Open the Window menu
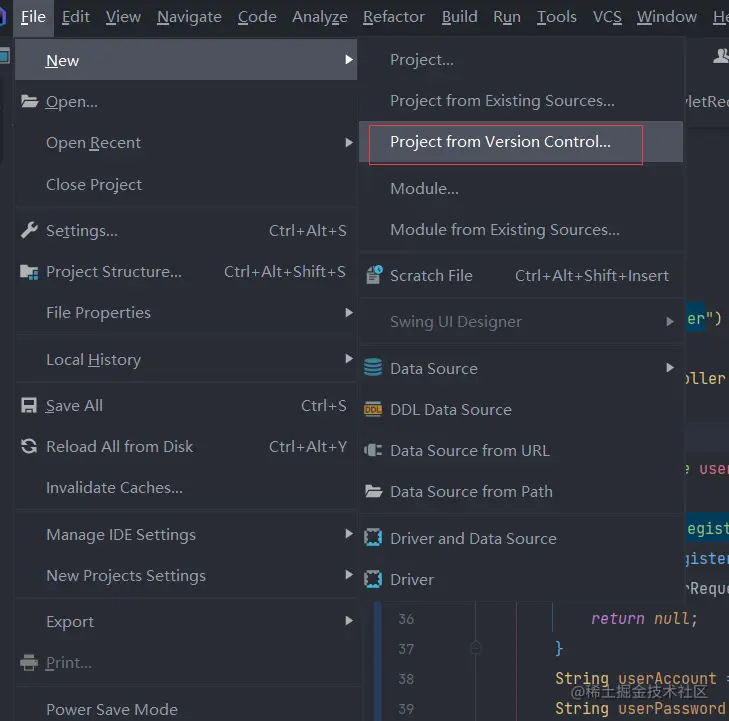The height and width of the screenshot is (721, 729). pos(667,17)
